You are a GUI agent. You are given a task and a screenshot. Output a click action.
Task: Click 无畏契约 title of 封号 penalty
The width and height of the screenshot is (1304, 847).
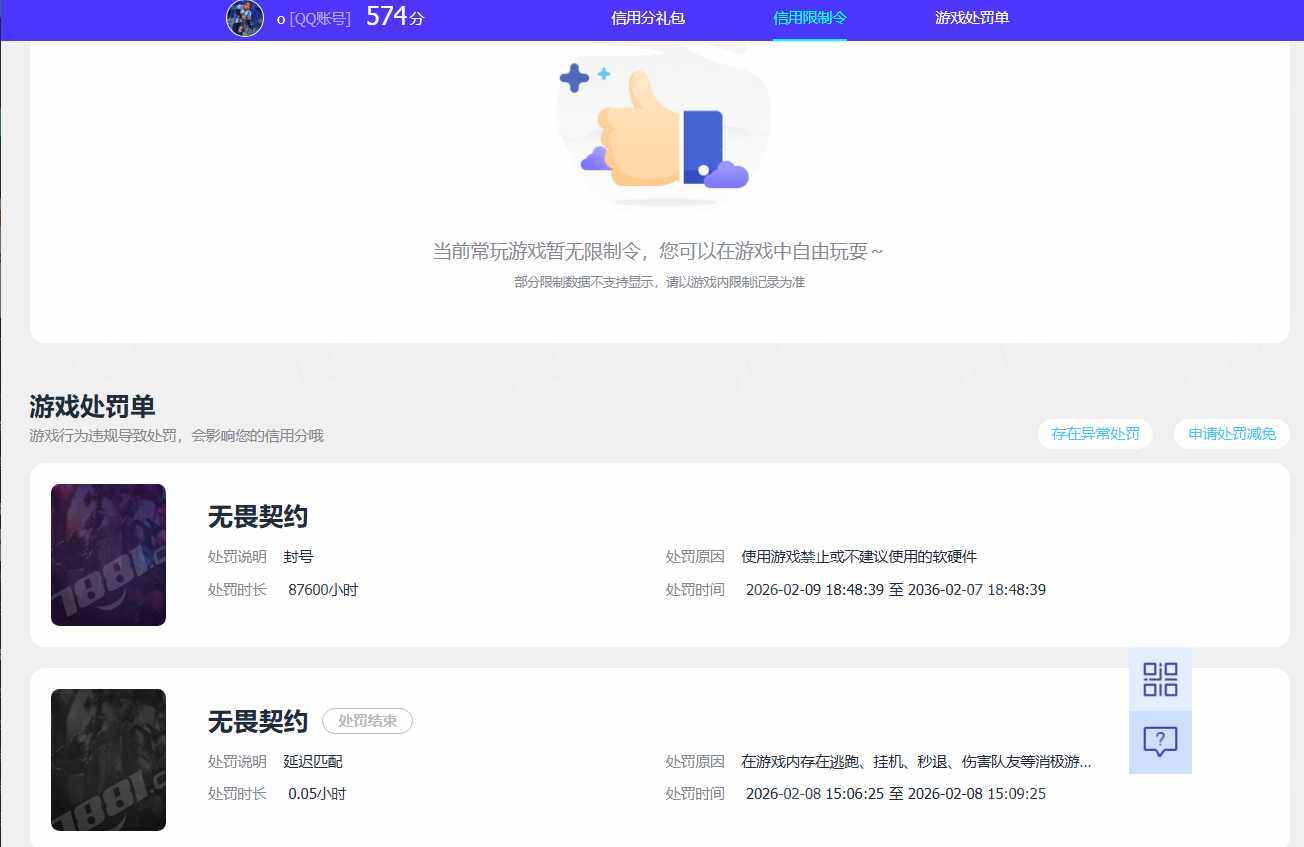pyautogui.click(x=258, y=516)
